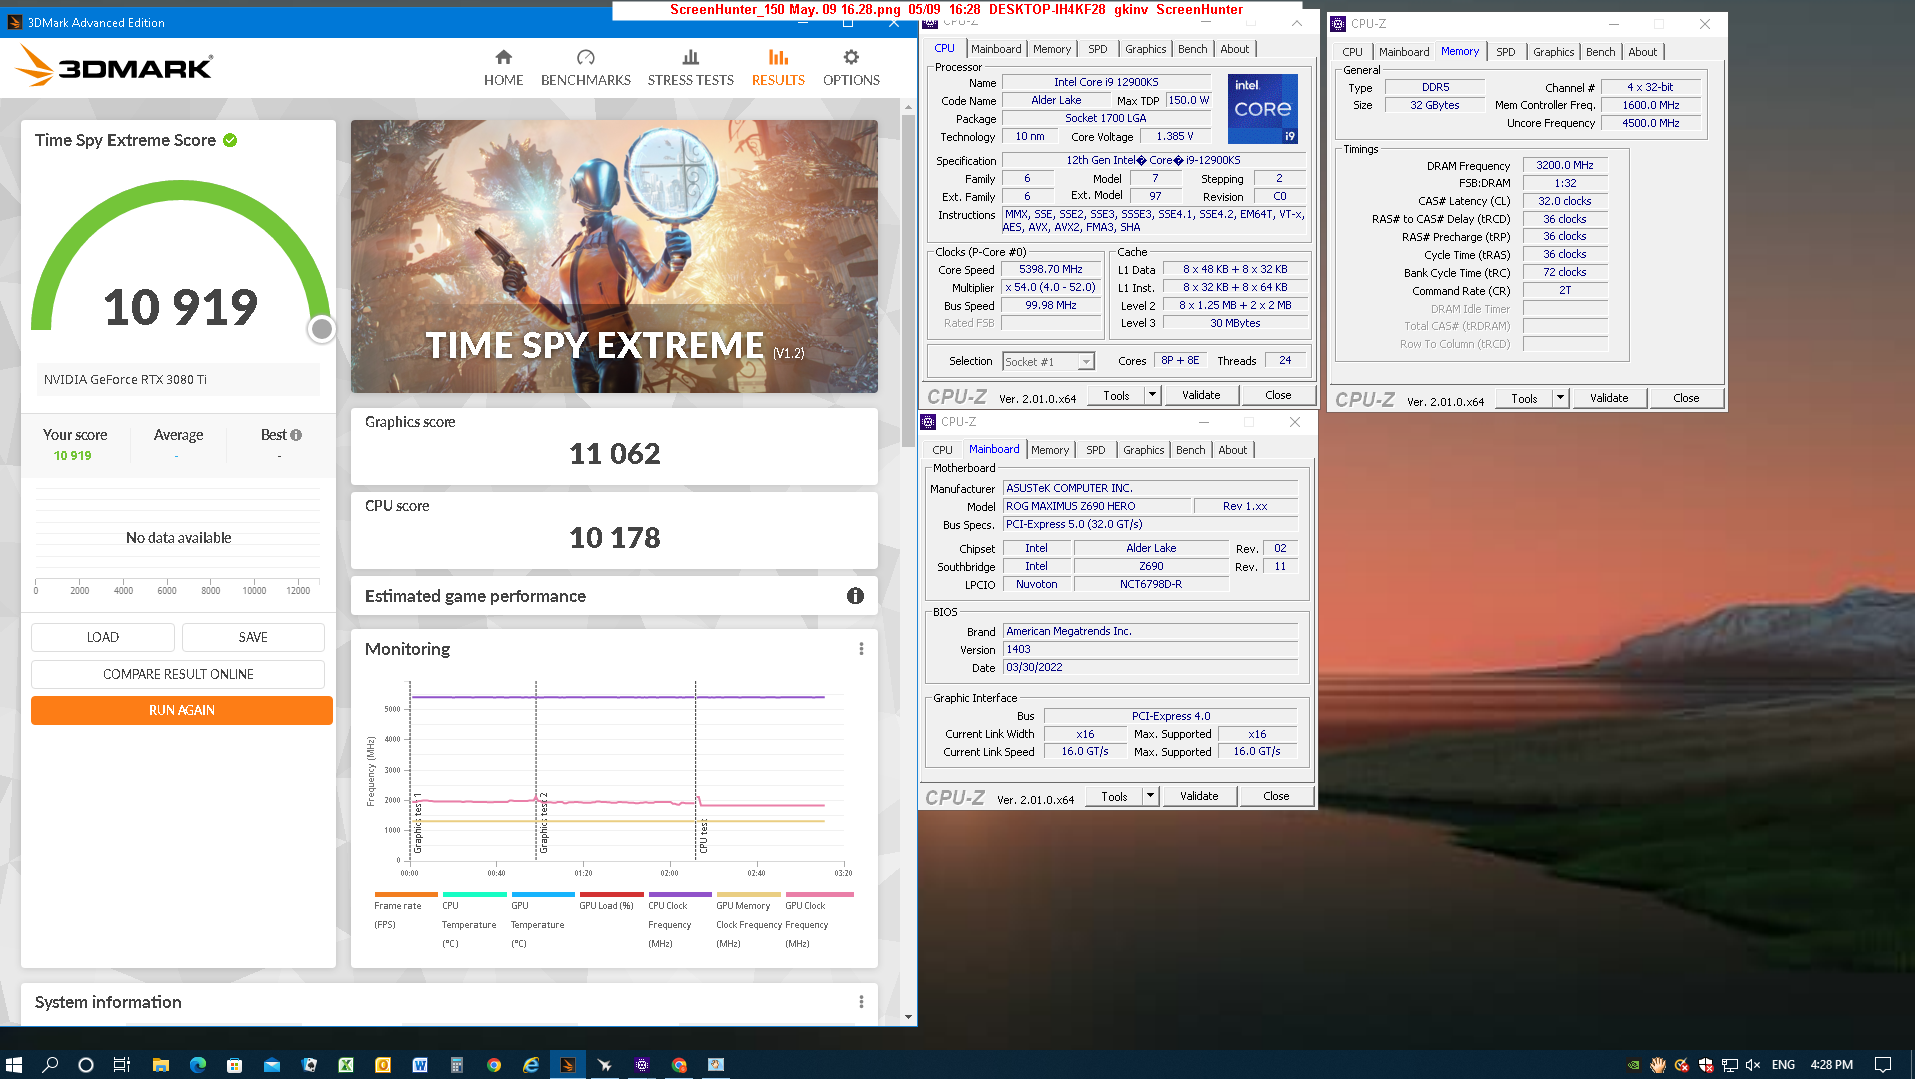Image resolution: width=1915 pixels, height=1079 pixels.
Task: Click the RESULTS bar-chart nav item
Action: tap(778, 68)
